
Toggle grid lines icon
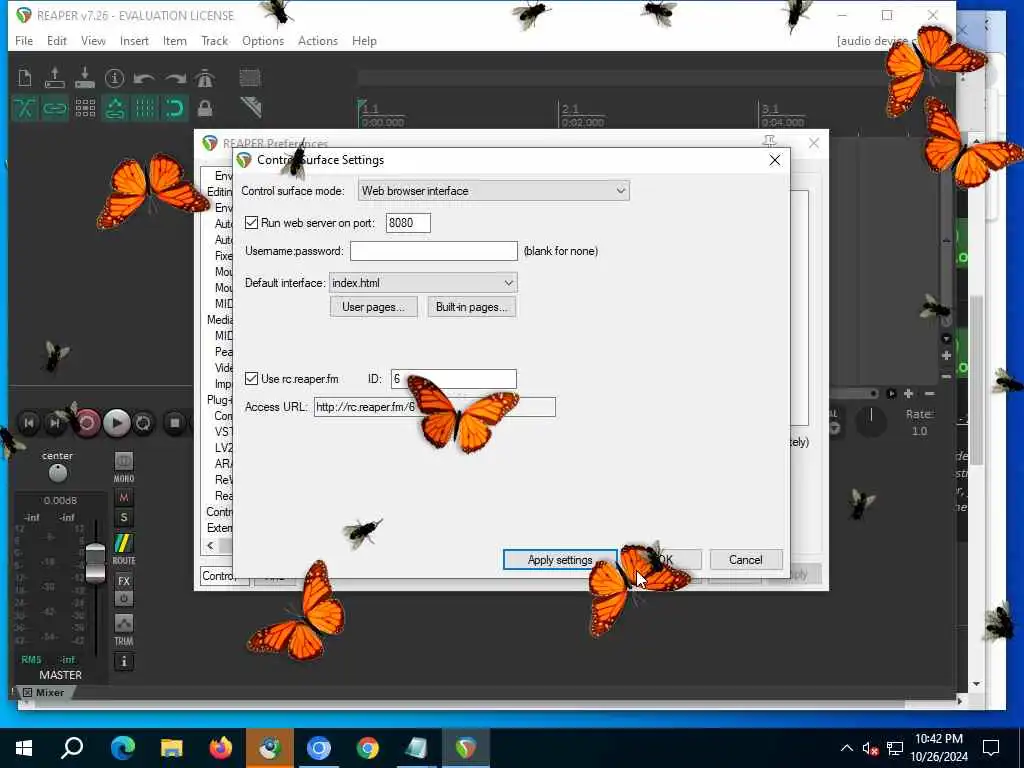tap(145, 108)
